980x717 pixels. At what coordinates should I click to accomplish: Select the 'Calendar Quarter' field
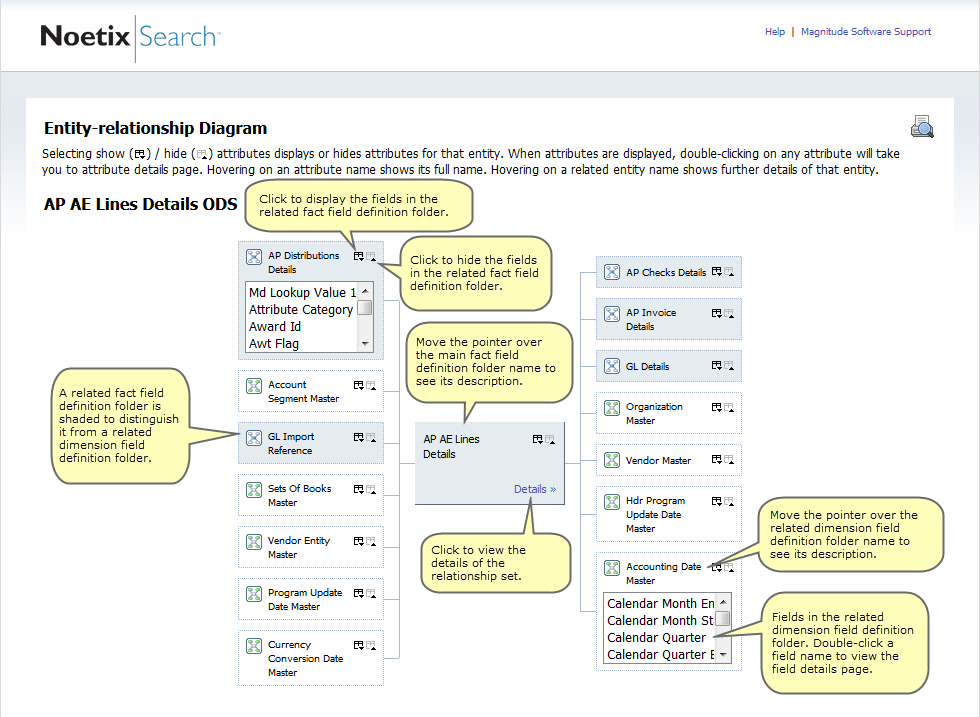pyautogui.click(x=656, y=638)
